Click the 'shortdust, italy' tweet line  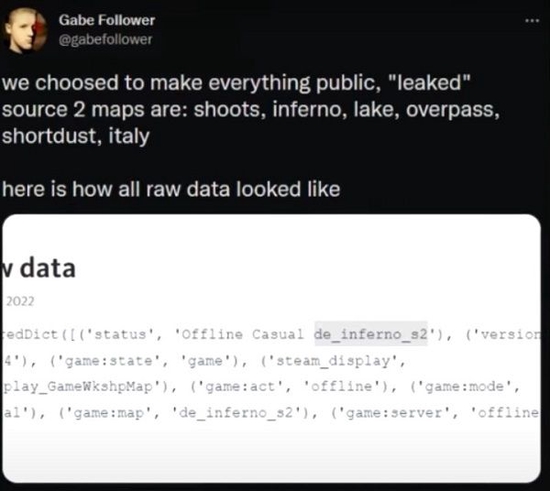(76, 136)
